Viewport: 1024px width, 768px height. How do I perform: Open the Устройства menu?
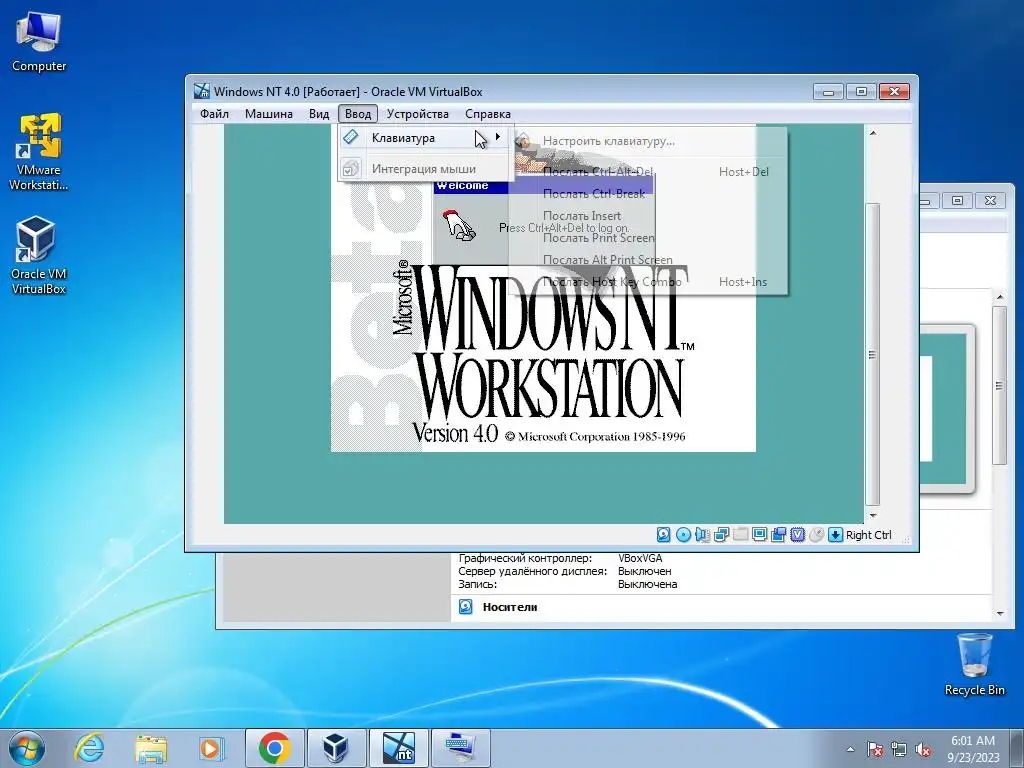pos(417,114)
